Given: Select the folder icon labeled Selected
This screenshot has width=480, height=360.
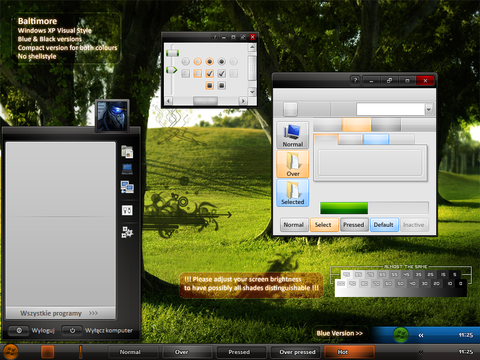Looking at the screenshot, I should point(293,193).
